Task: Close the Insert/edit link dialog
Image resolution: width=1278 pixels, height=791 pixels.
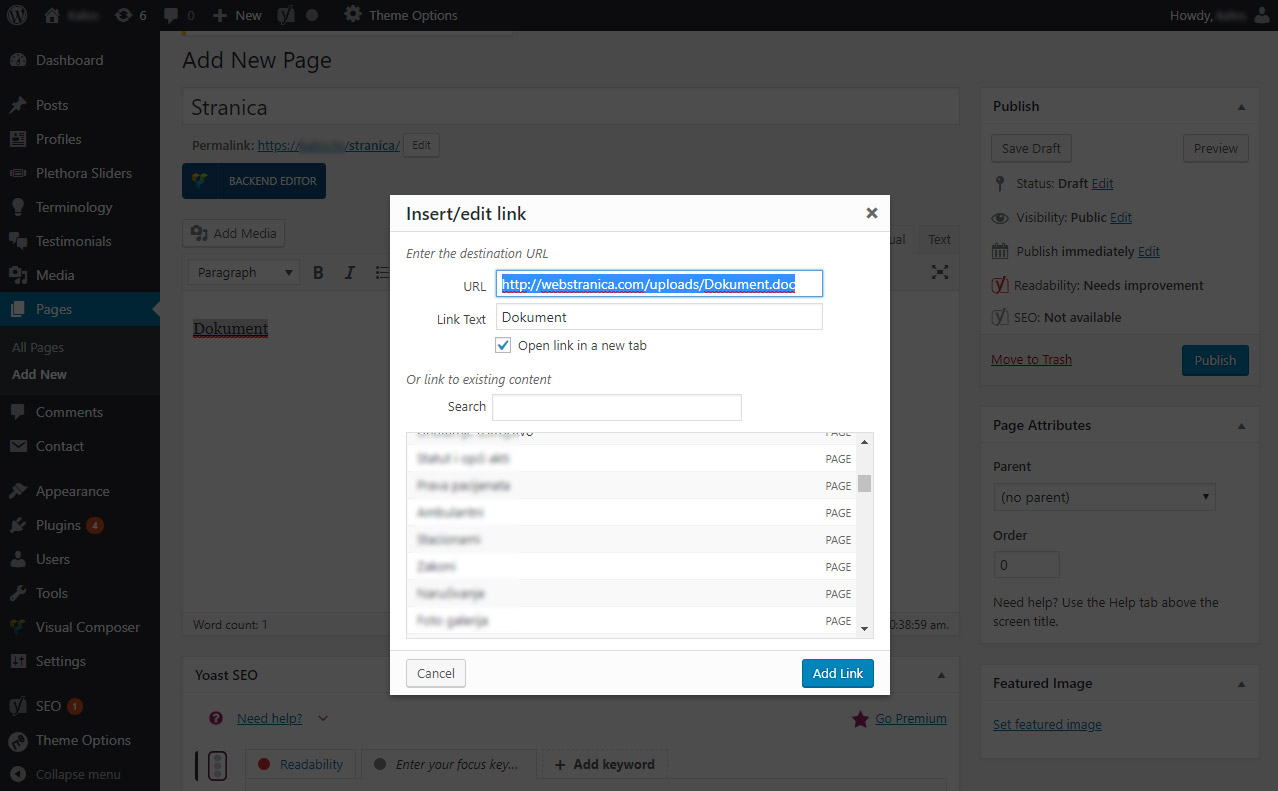Action: (871, 213)
